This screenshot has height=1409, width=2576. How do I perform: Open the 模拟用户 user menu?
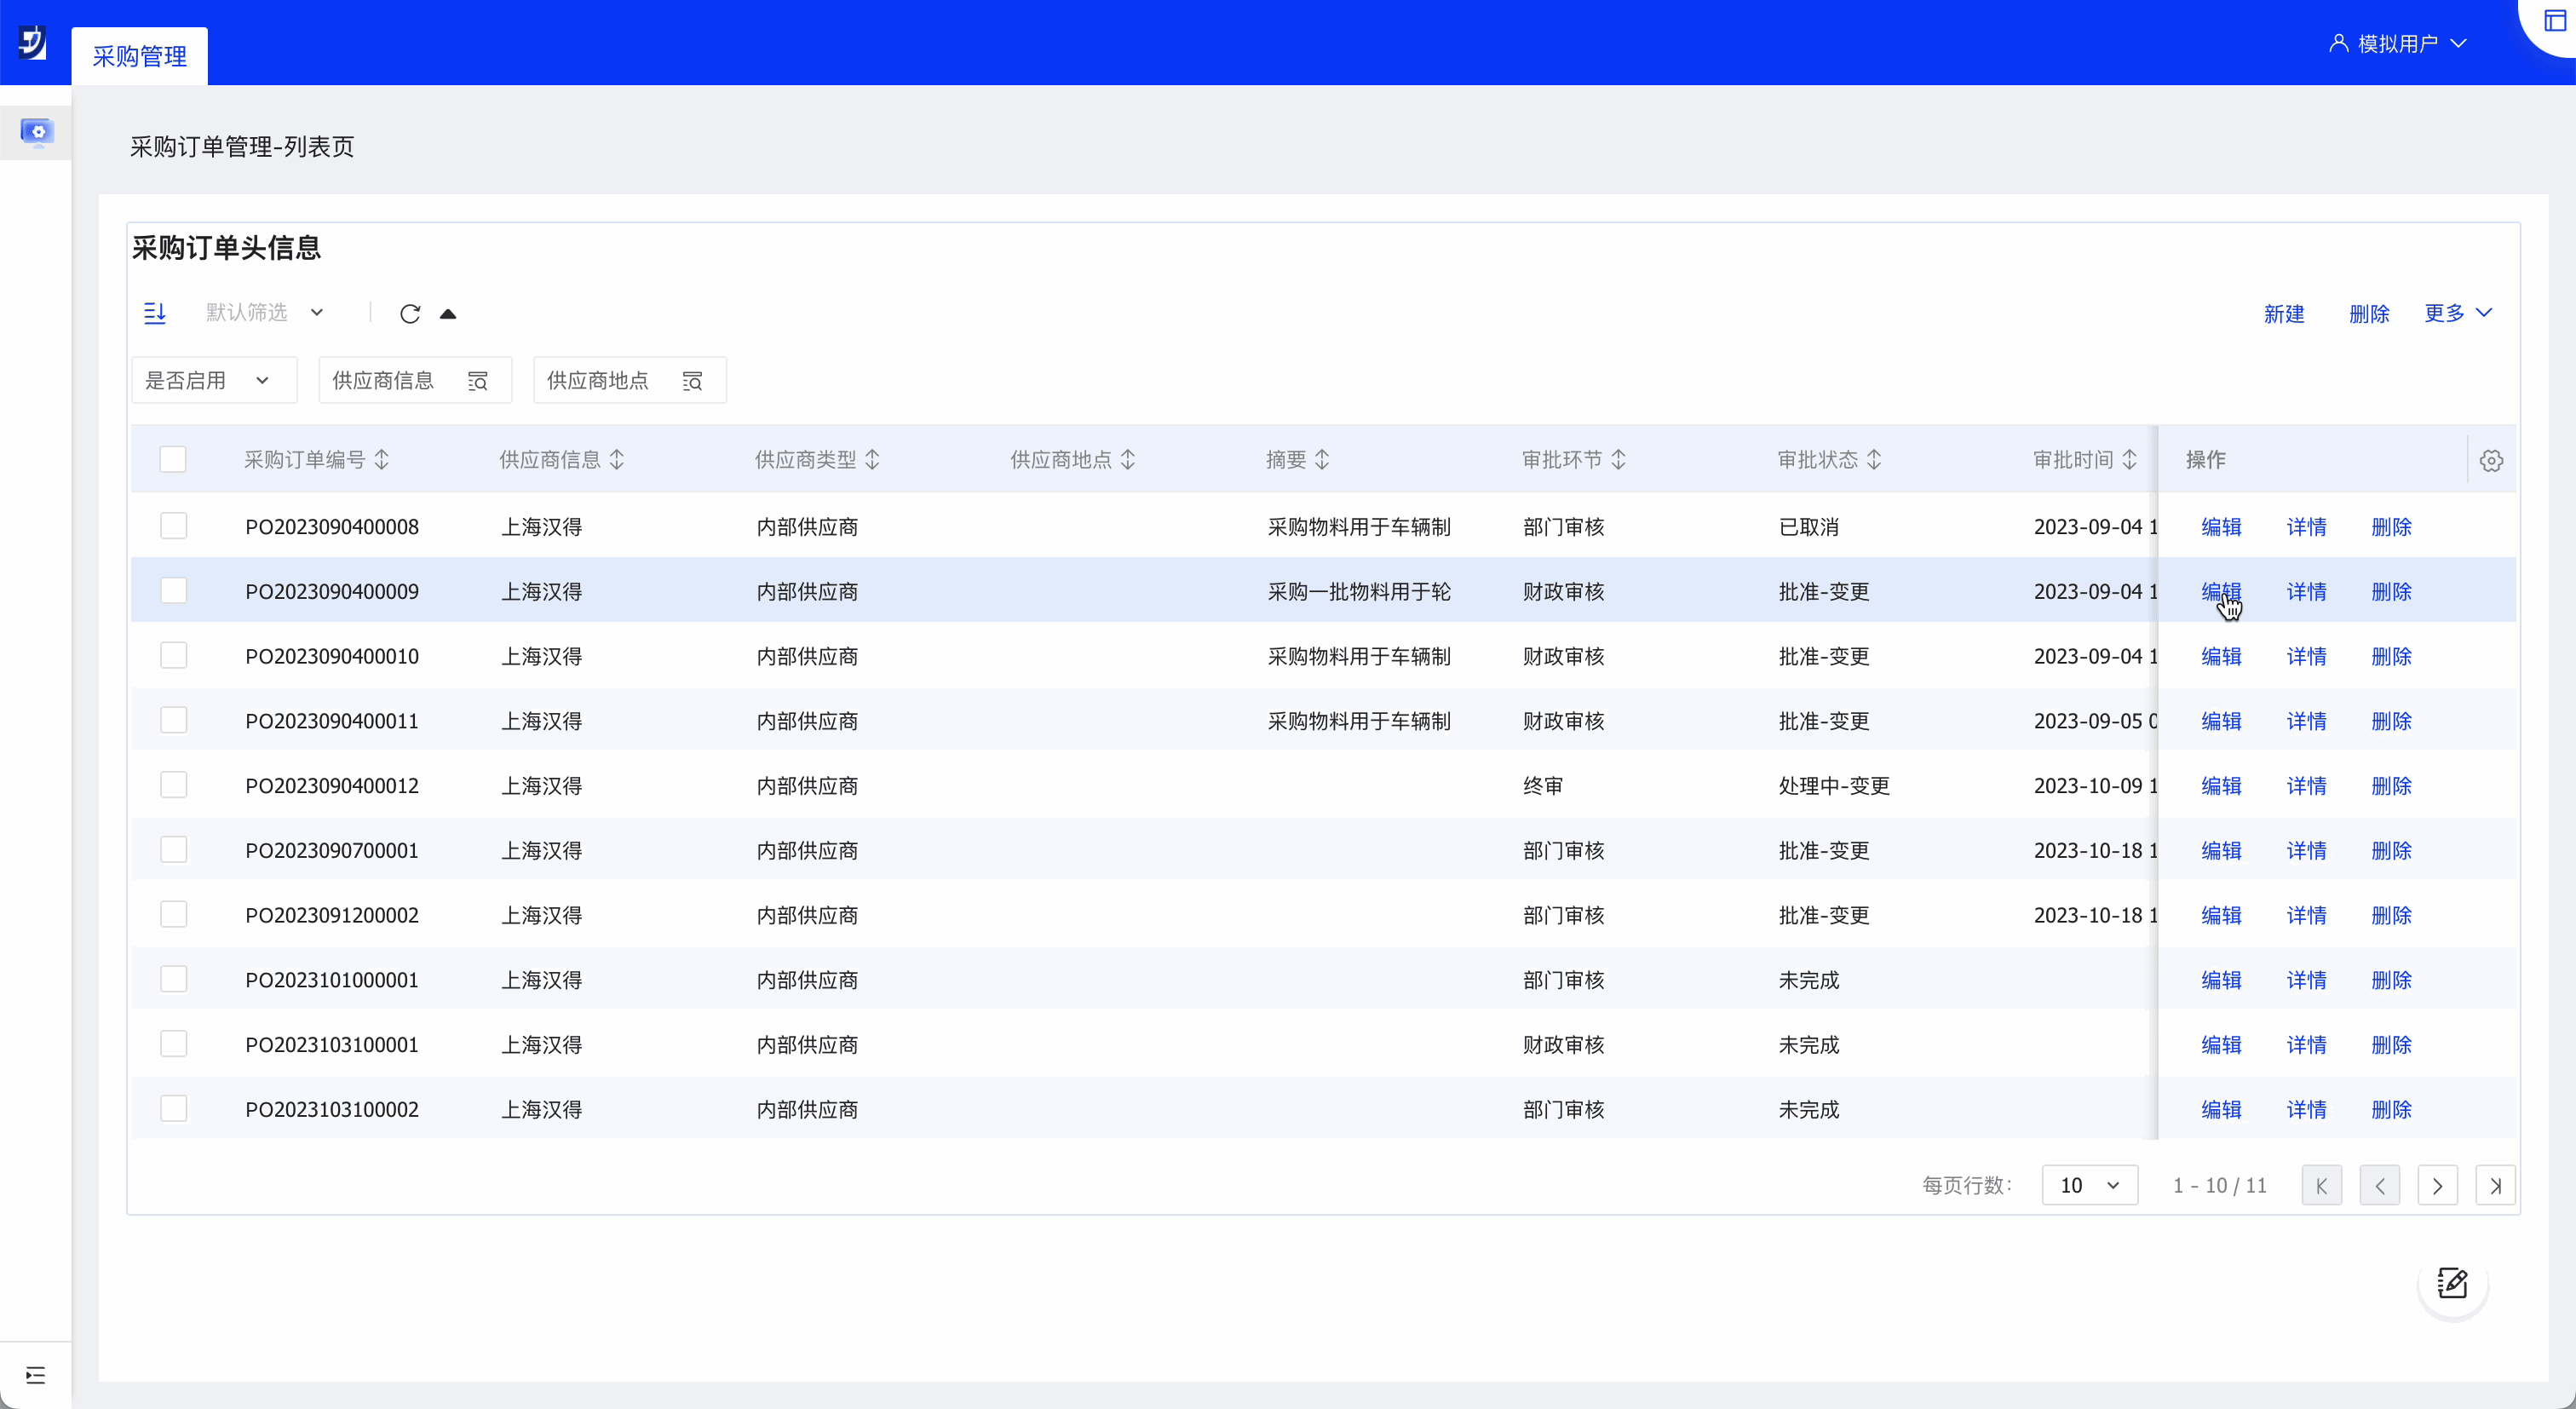pyautogui.click(x=2398, y=43)
